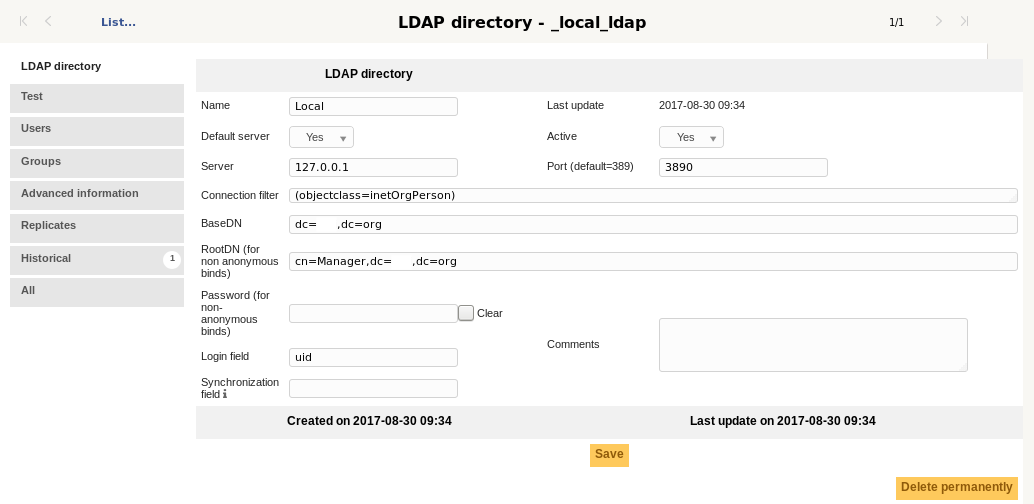Screen dimensions: 1034x504
Task: Click in the Password field
Action: [373, 313]
